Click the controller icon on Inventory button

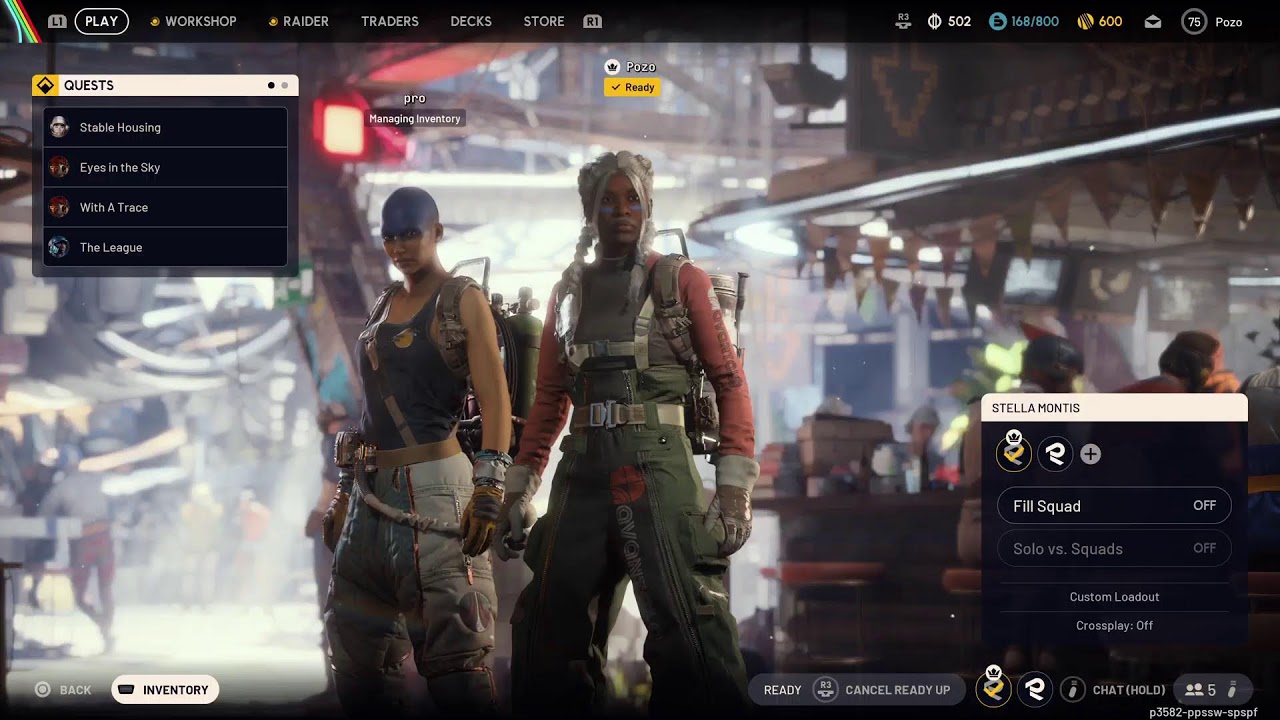tap(126, 690)
